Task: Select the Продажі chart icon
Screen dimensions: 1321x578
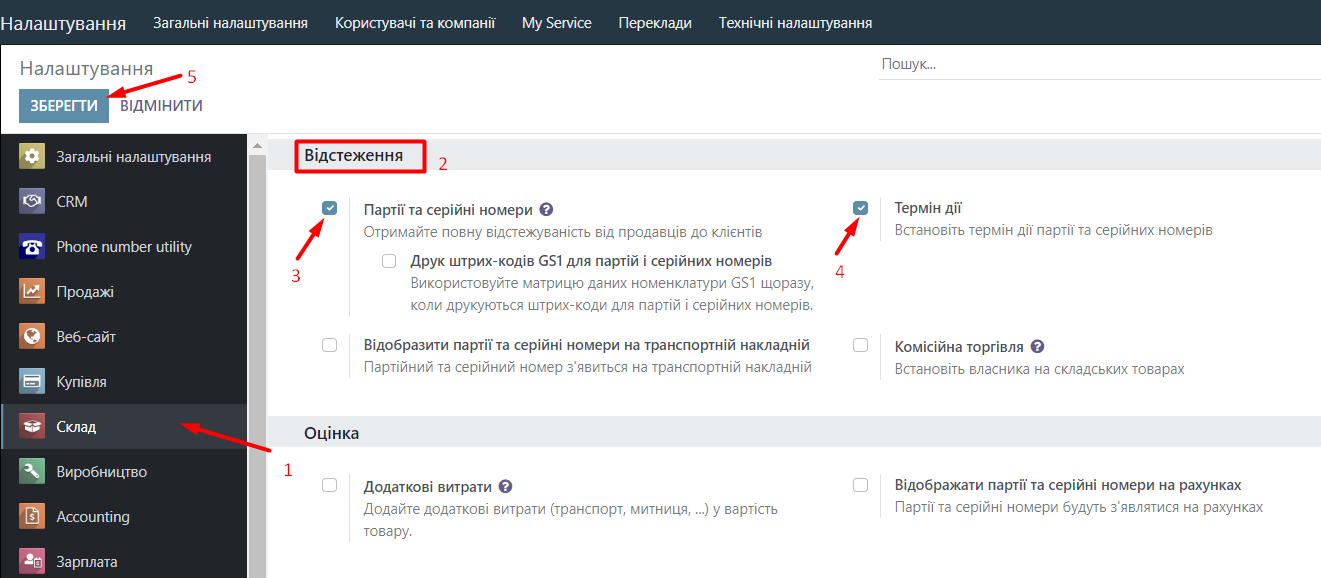Action: [32, 292]
